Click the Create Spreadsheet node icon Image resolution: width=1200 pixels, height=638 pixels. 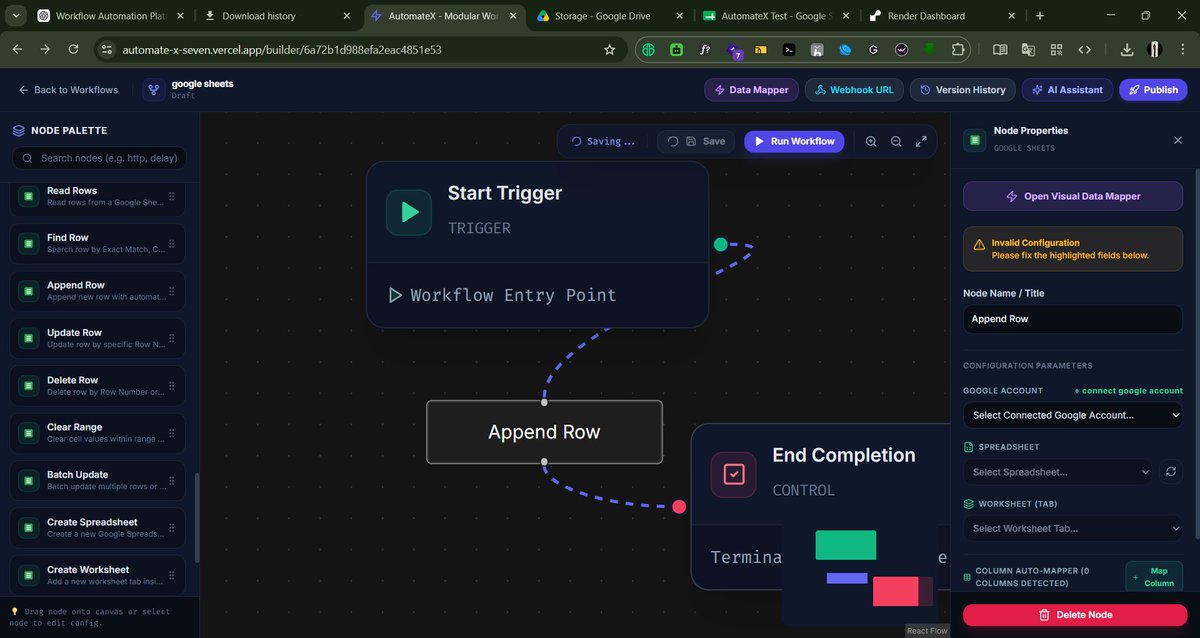(x=29, y=528)
